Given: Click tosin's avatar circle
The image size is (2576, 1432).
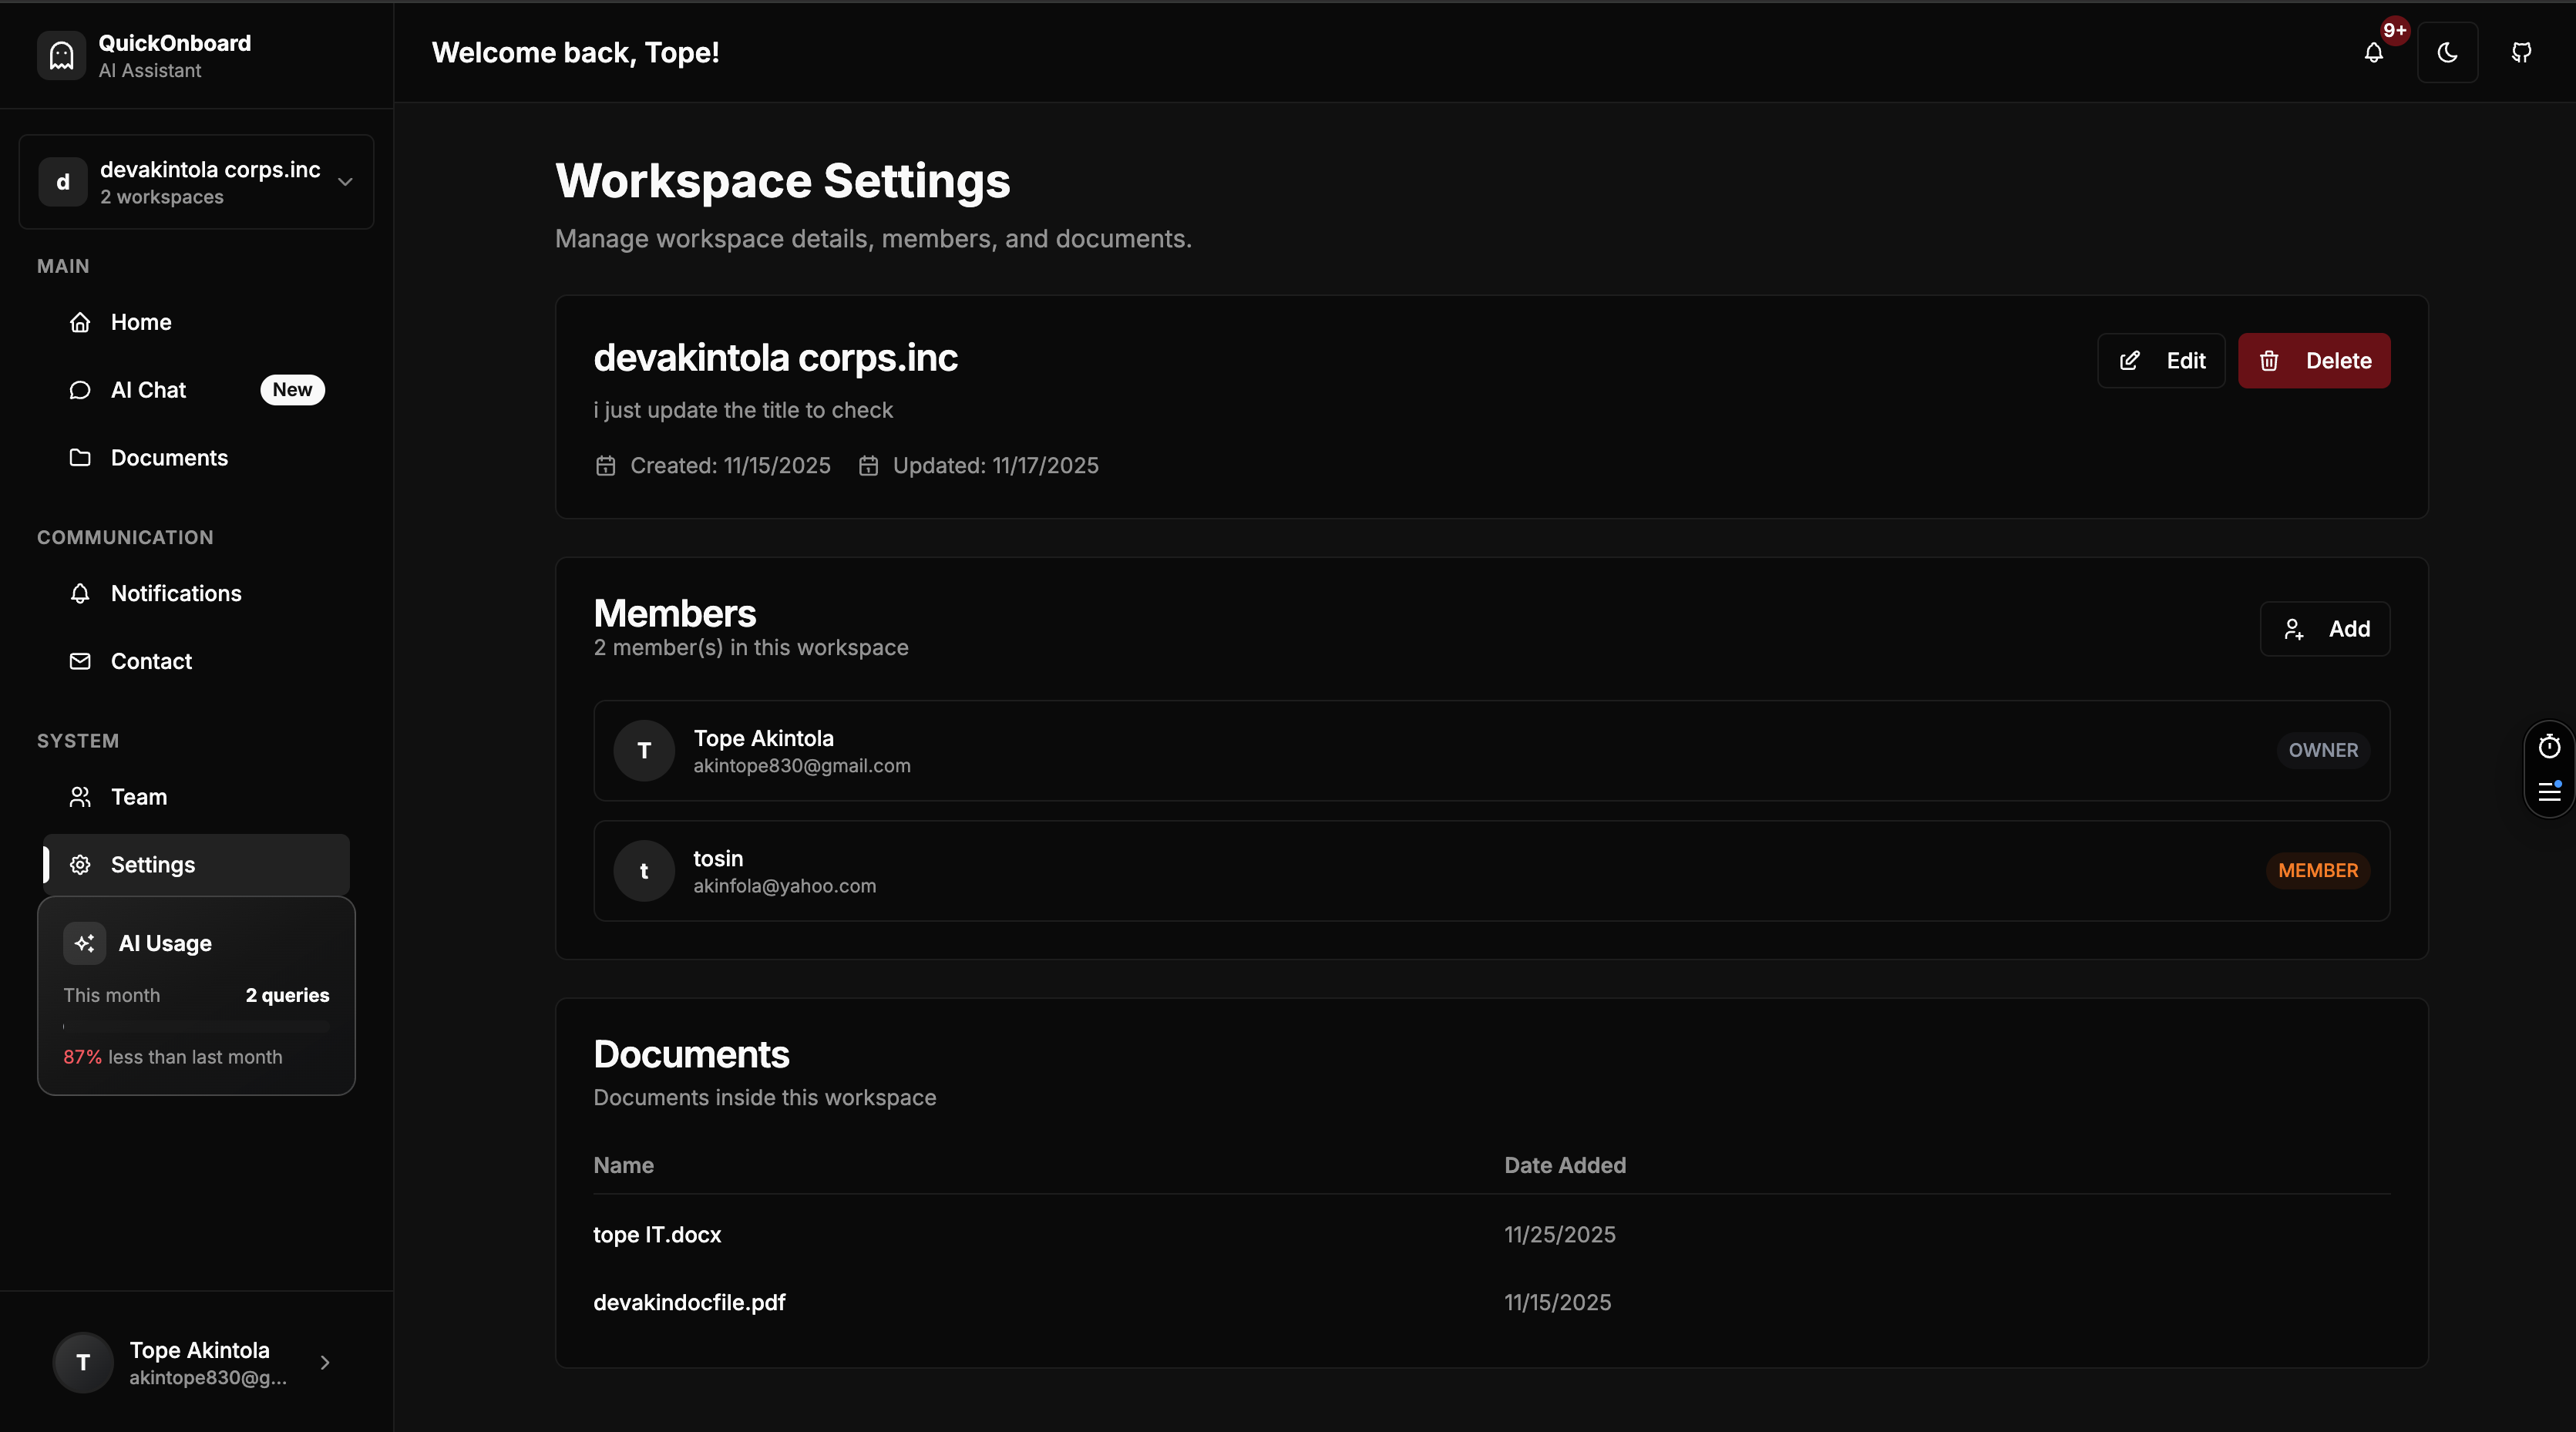Looking at the screenshot, I should pyautogui.click(x=644, y=871).
